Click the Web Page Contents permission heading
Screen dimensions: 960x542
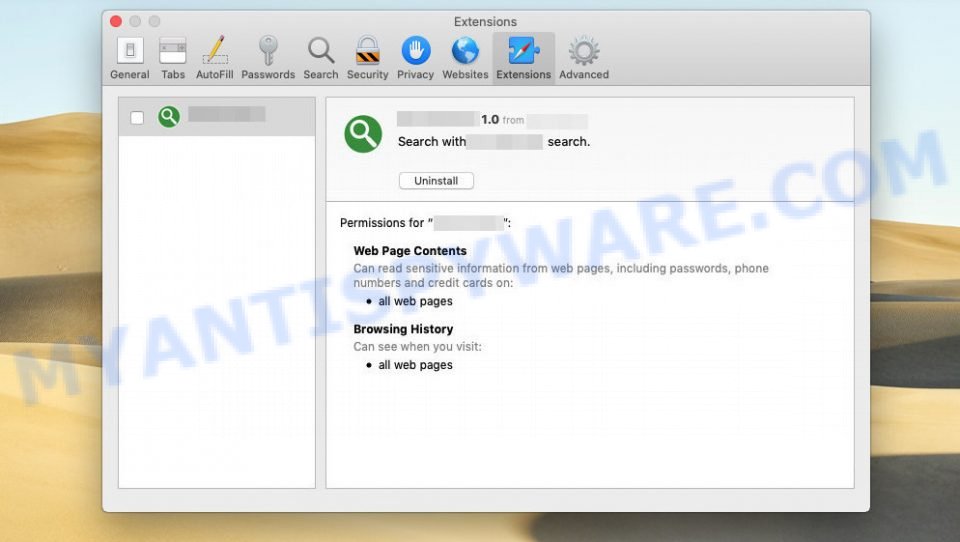[x=410, y=251]
